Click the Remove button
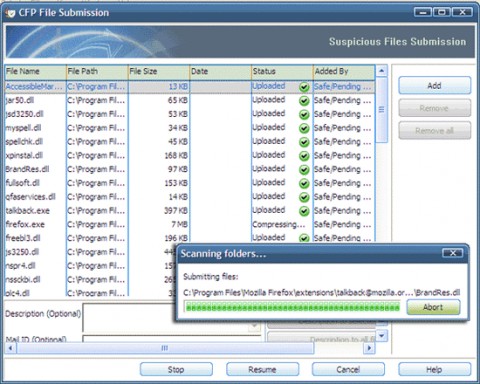 pyautogui.click(x=435, y=108)
